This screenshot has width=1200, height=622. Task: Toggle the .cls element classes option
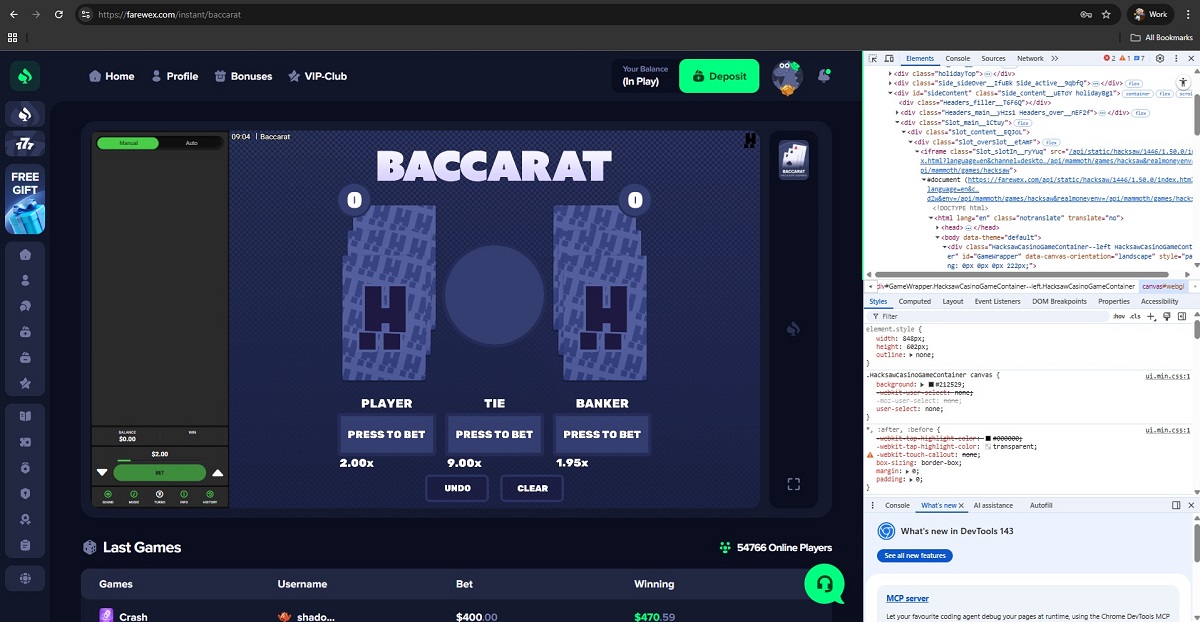[x=1134, y=316]
